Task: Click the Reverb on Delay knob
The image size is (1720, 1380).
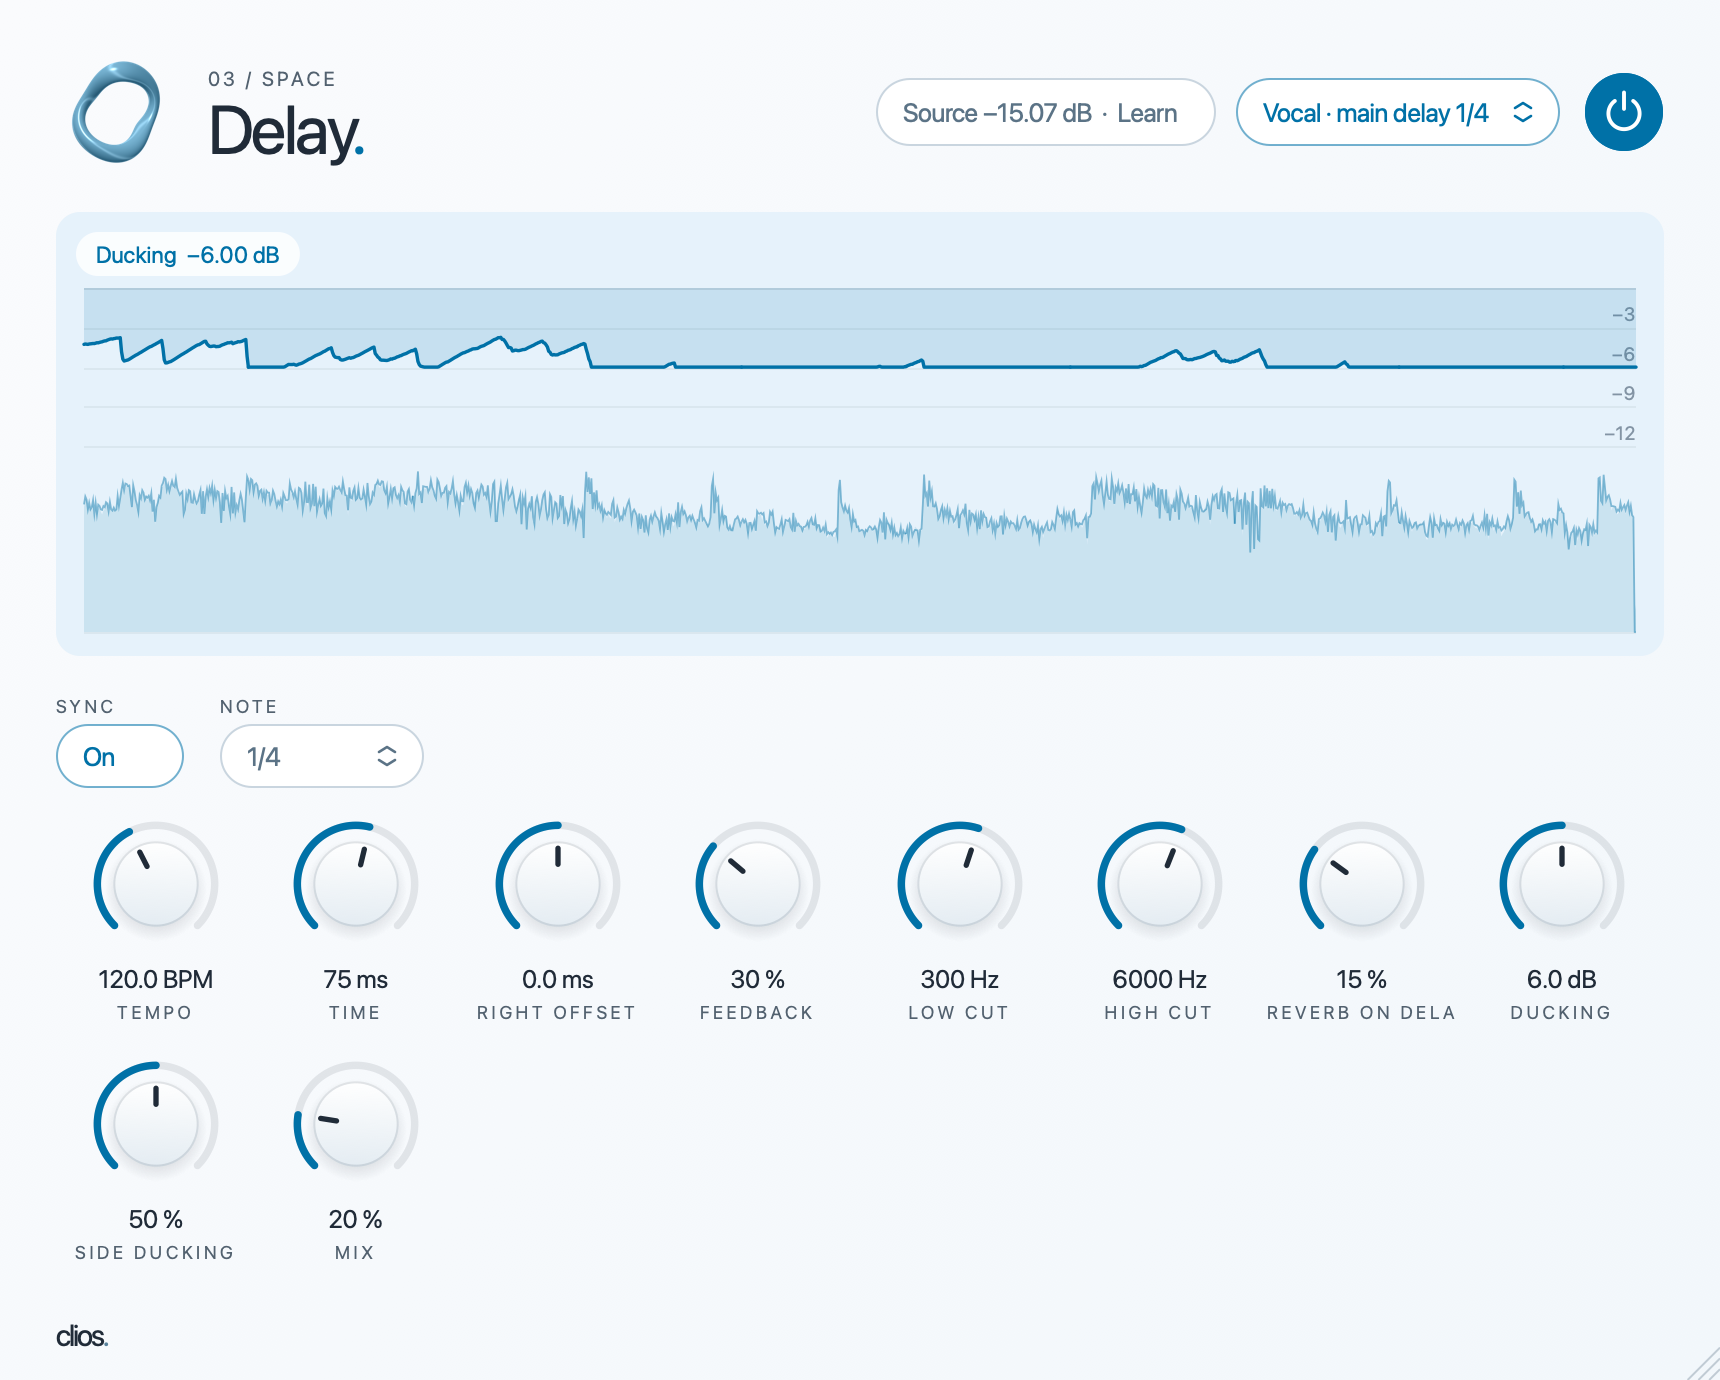Action: tap(1362, 884)
